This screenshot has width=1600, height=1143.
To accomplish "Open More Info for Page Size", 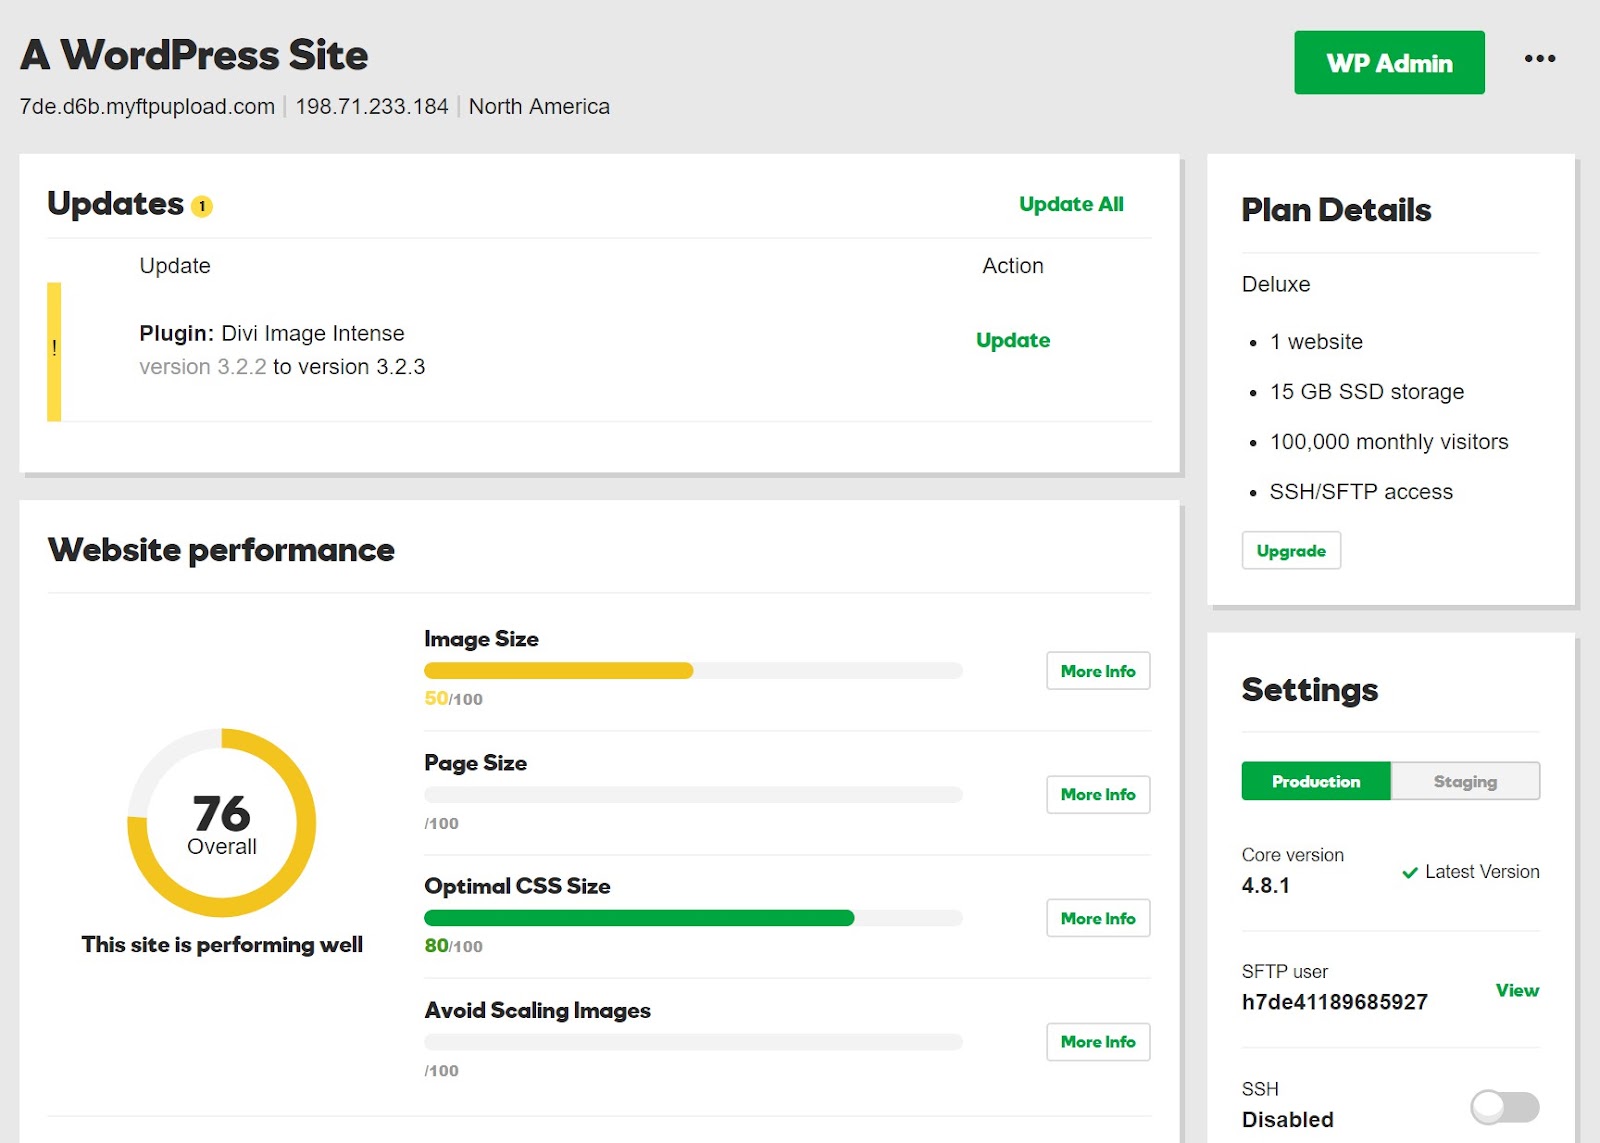I will [1098, 794].
